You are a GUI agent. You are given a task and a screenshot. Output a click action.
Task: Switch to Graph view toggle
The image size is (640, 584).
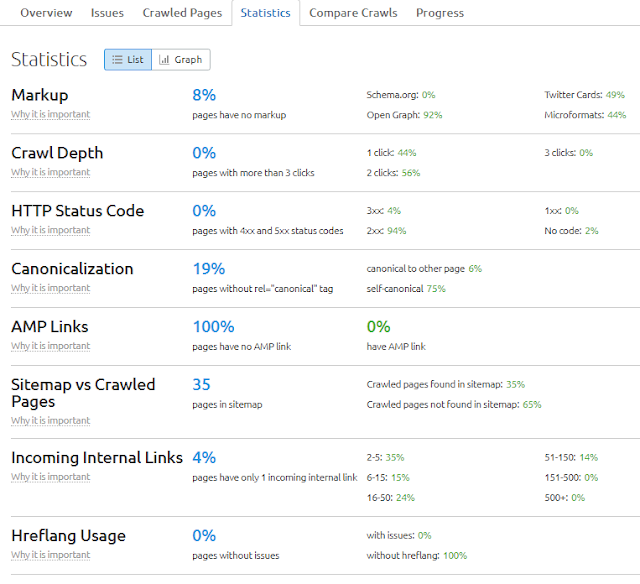coord(181,60)
